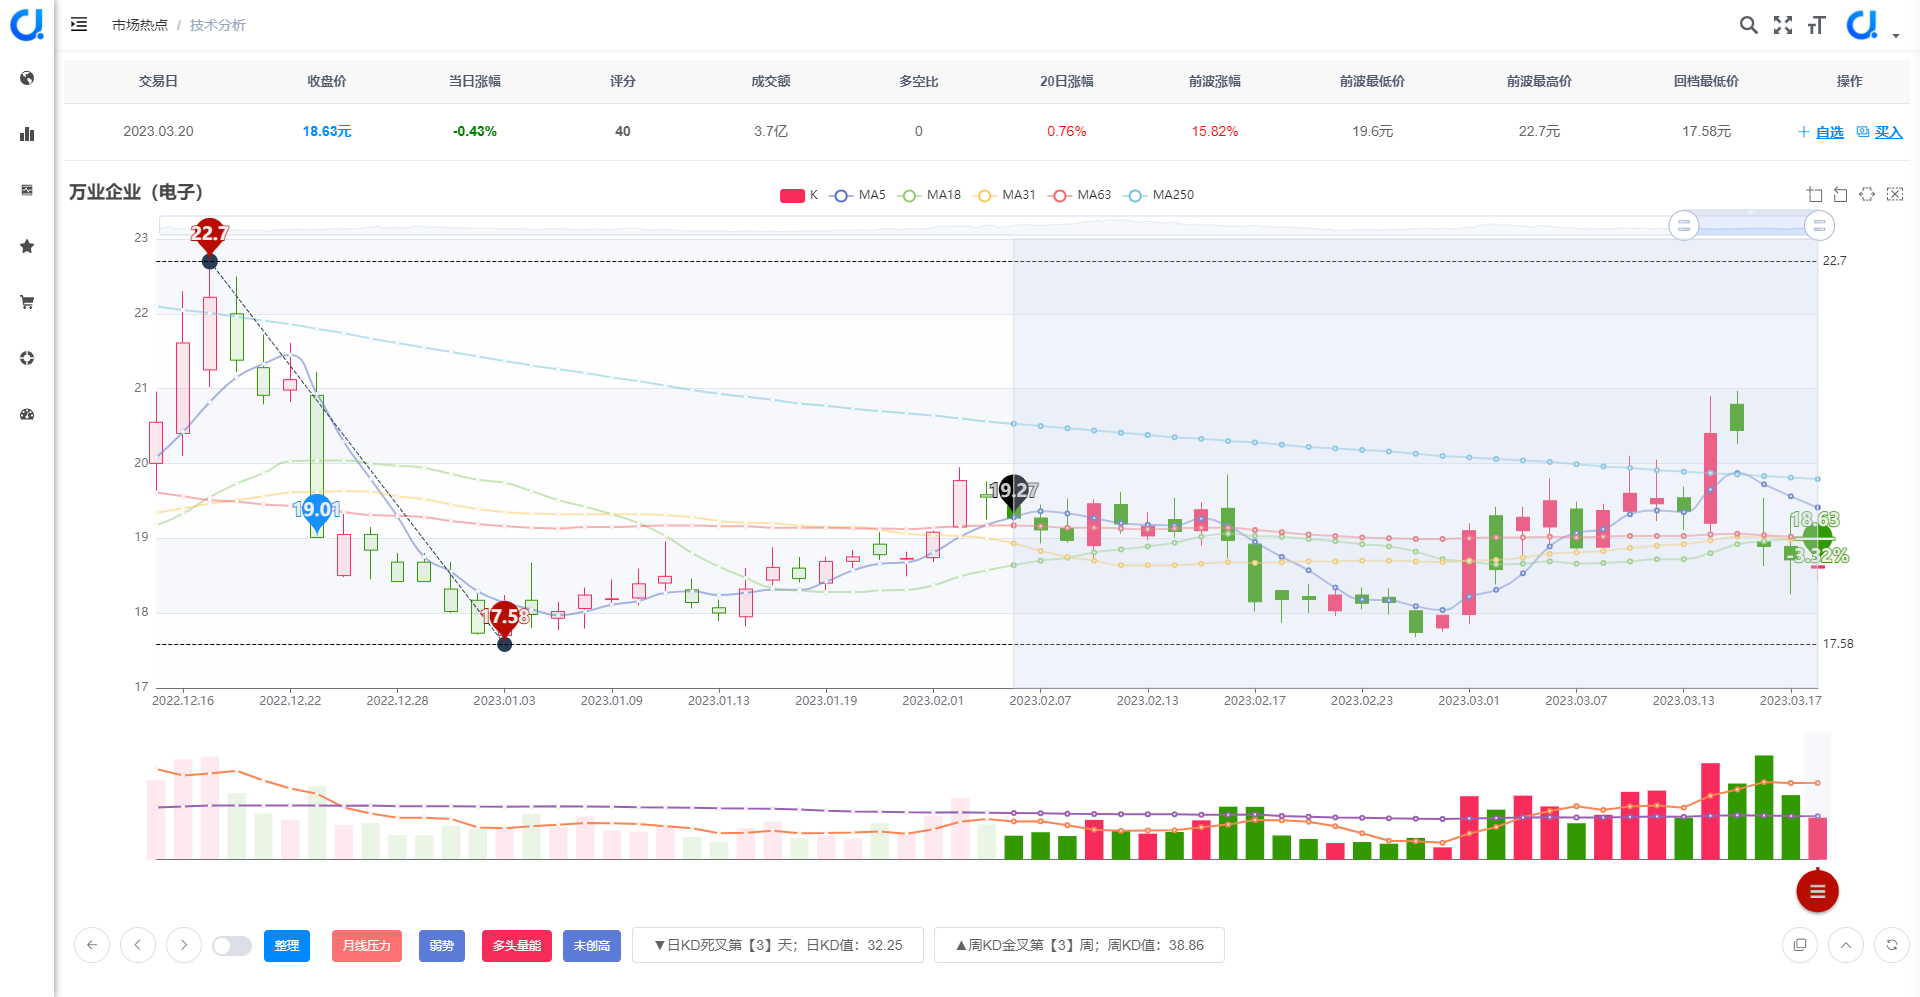Collapse the sidebar menu icon
Image resolution: width=1920 pixels, height=997 pixels.
coord(79,24)
